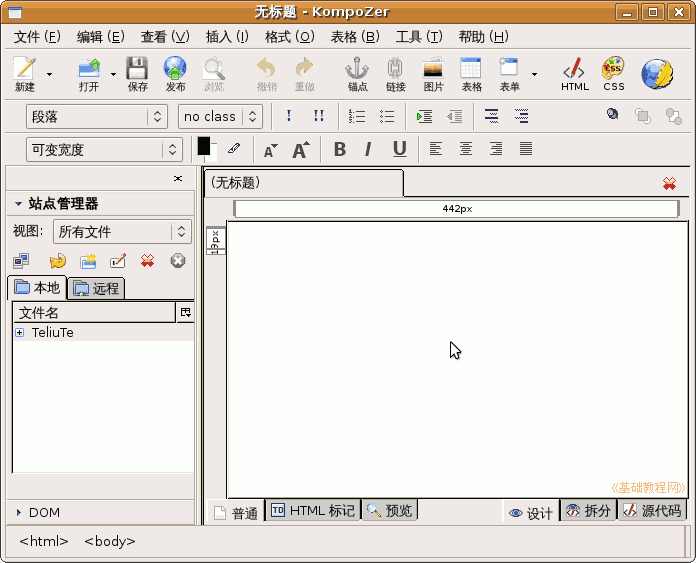Open the view filter (所有文件) dropdown
The width and height of the screenshot is (696, 563).
tap(122, 231)
